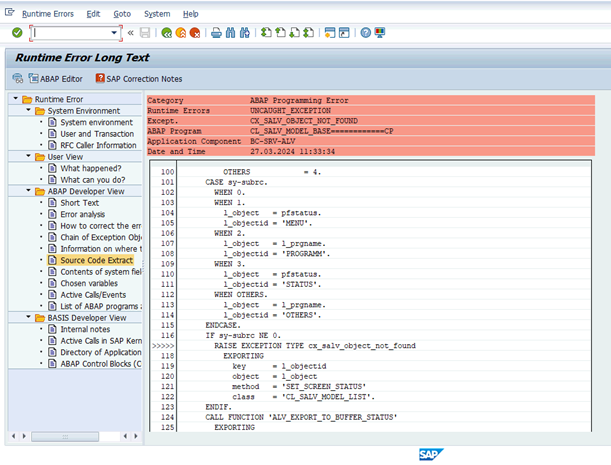Click the green Enter checkmark icon
Image resolution: width=611 pixels, height=465 pixels.
click(17, 33)
